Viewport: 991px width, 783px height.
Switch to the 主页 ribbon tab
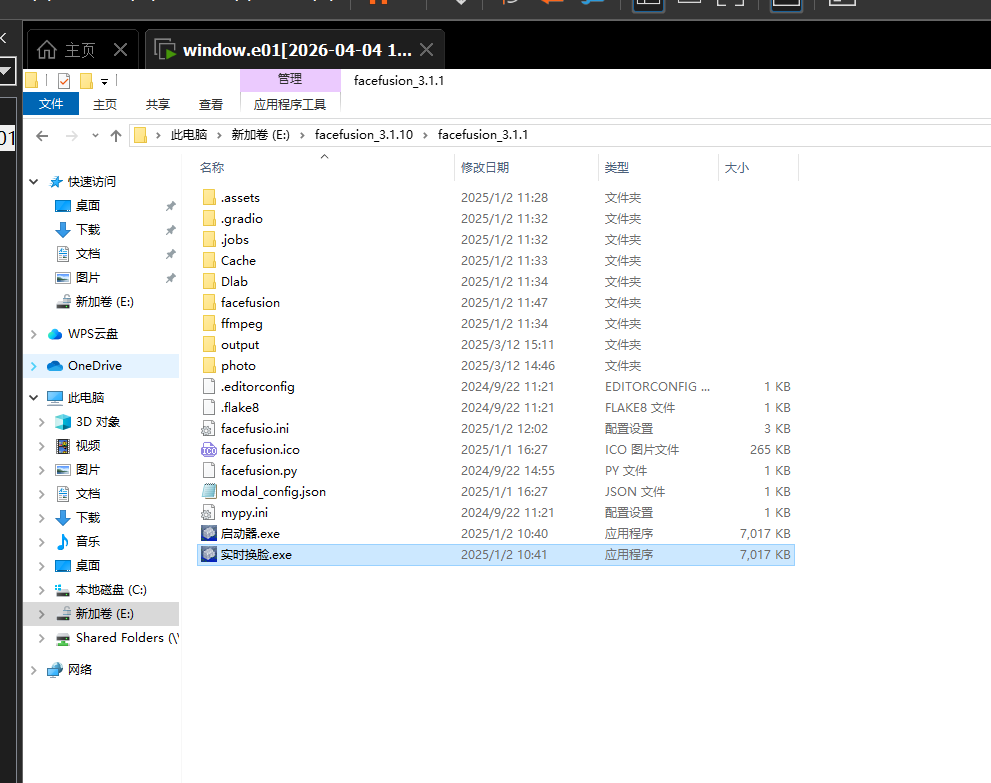pyautogui.click(x=105, y=104)
